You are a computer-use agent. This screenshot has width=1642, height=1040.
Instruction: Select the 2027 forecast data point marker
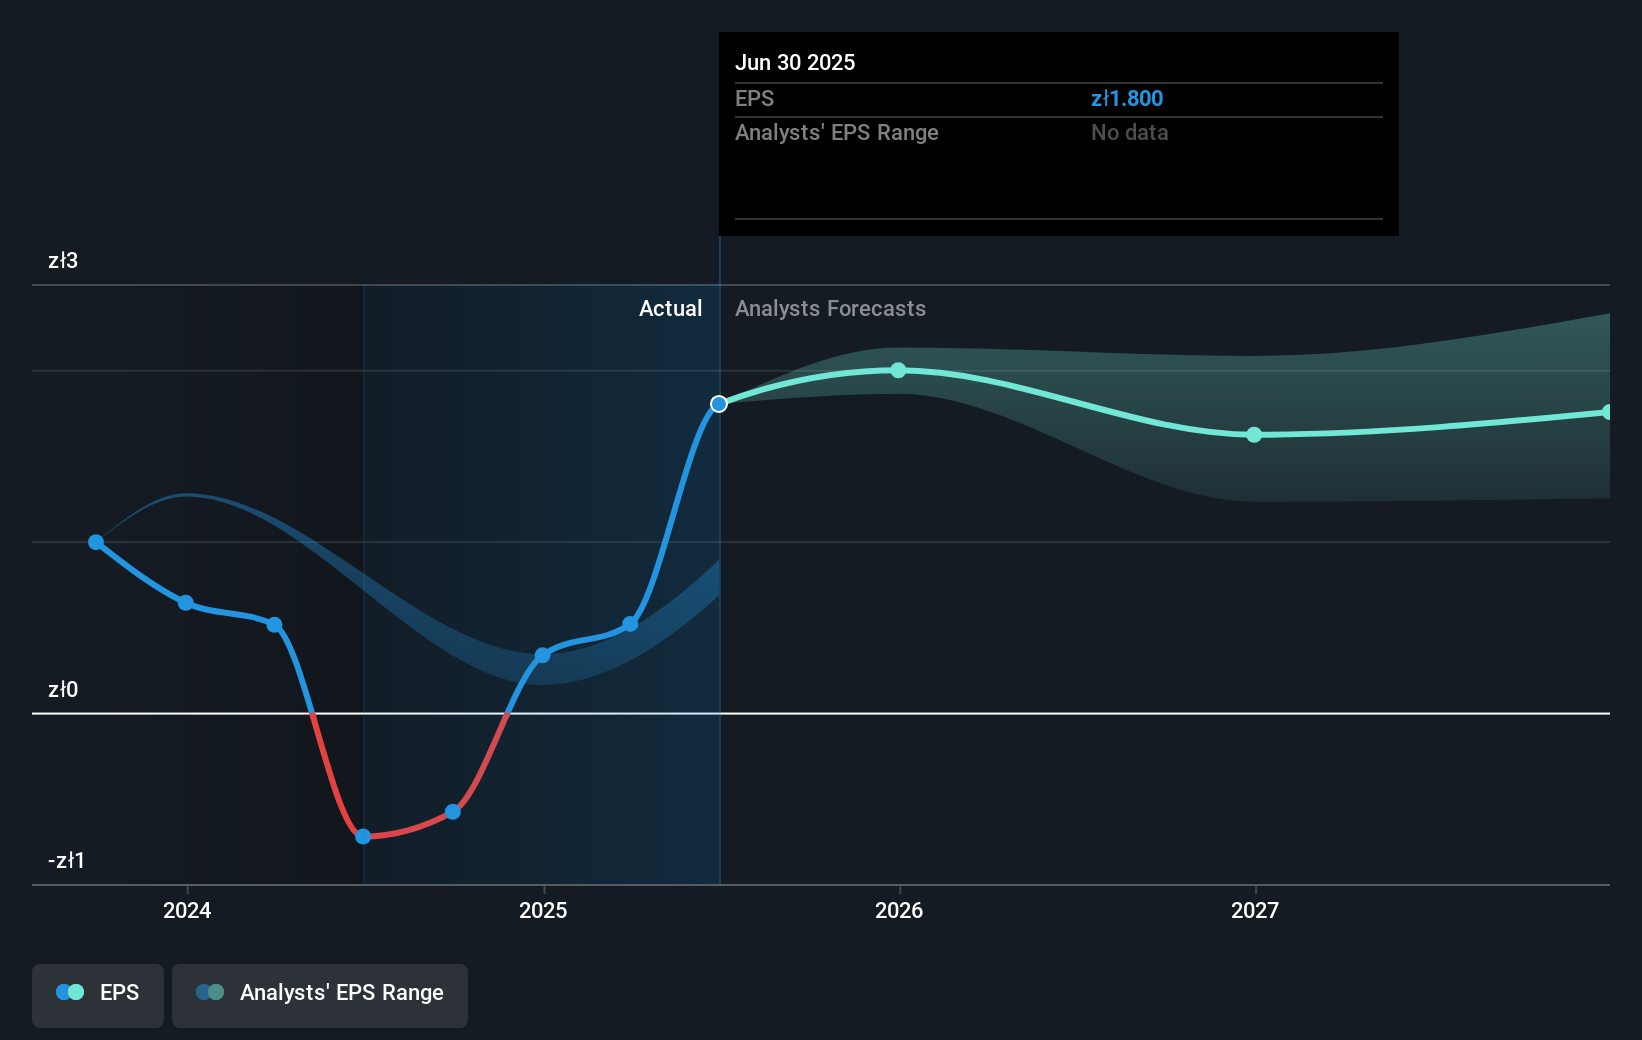pos(1255,435)
